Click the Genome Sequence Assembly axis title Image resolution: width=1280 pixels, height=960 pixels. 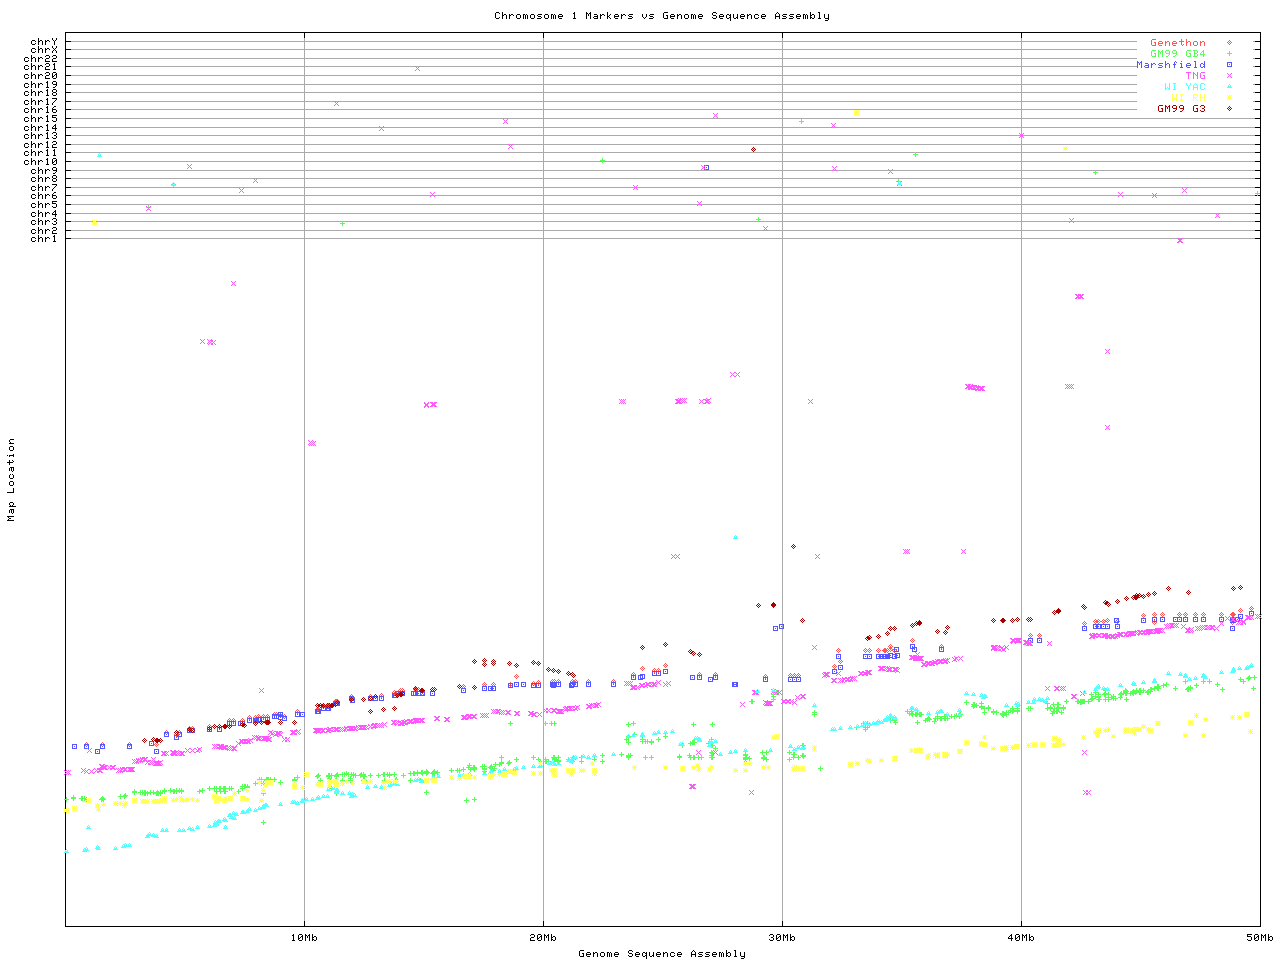tap(661, 954)
